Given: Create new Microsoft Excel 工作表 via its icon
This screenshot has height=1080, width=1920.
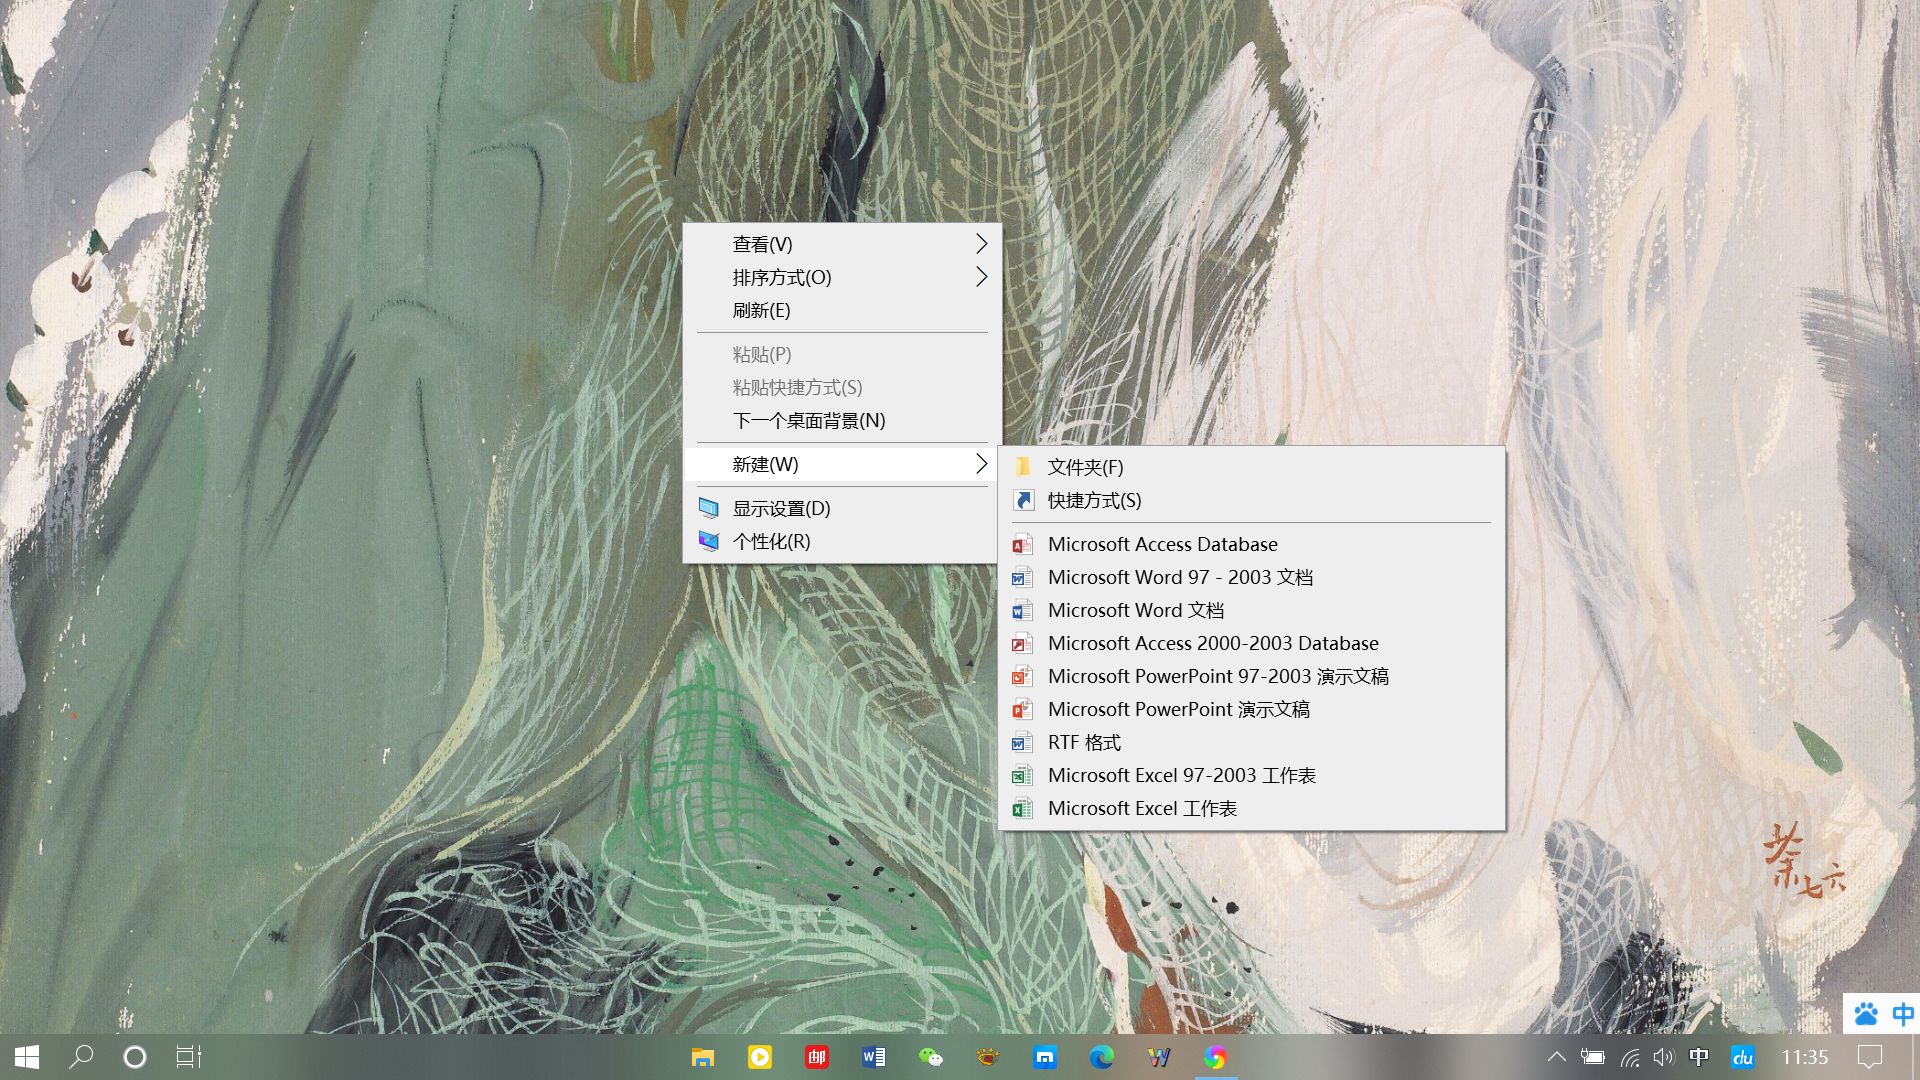Looking at the screenshot, I should pyautogui.click(x=1022, y=808).
